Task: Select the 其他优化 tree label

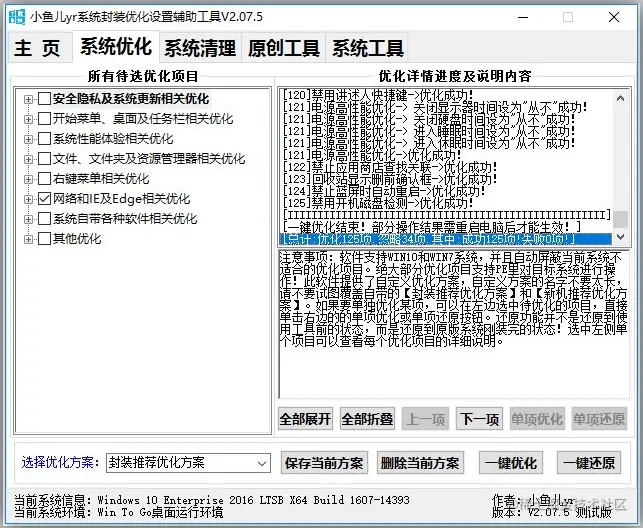Action: coord(77,239)
